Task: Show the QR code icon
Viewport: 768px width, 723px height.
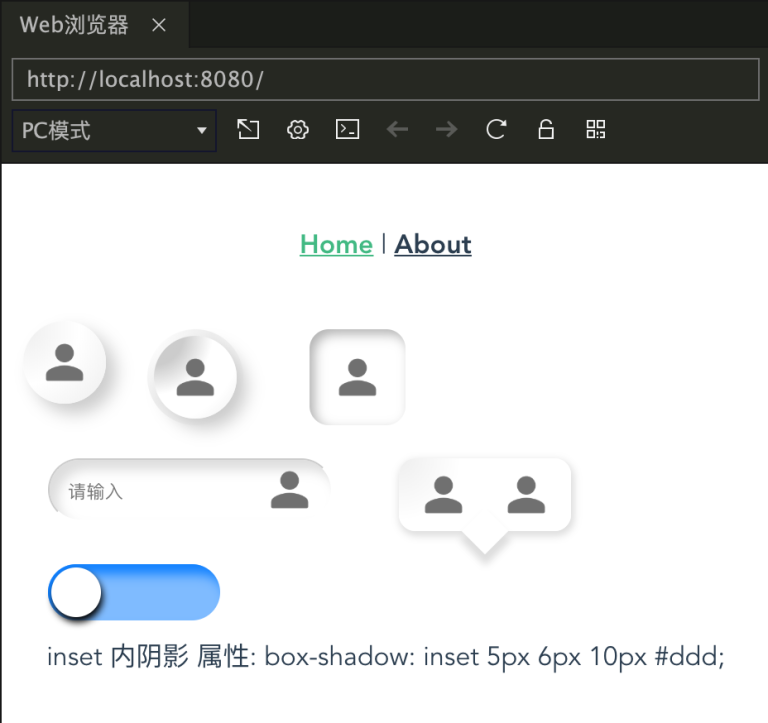Action: point(596,130)
